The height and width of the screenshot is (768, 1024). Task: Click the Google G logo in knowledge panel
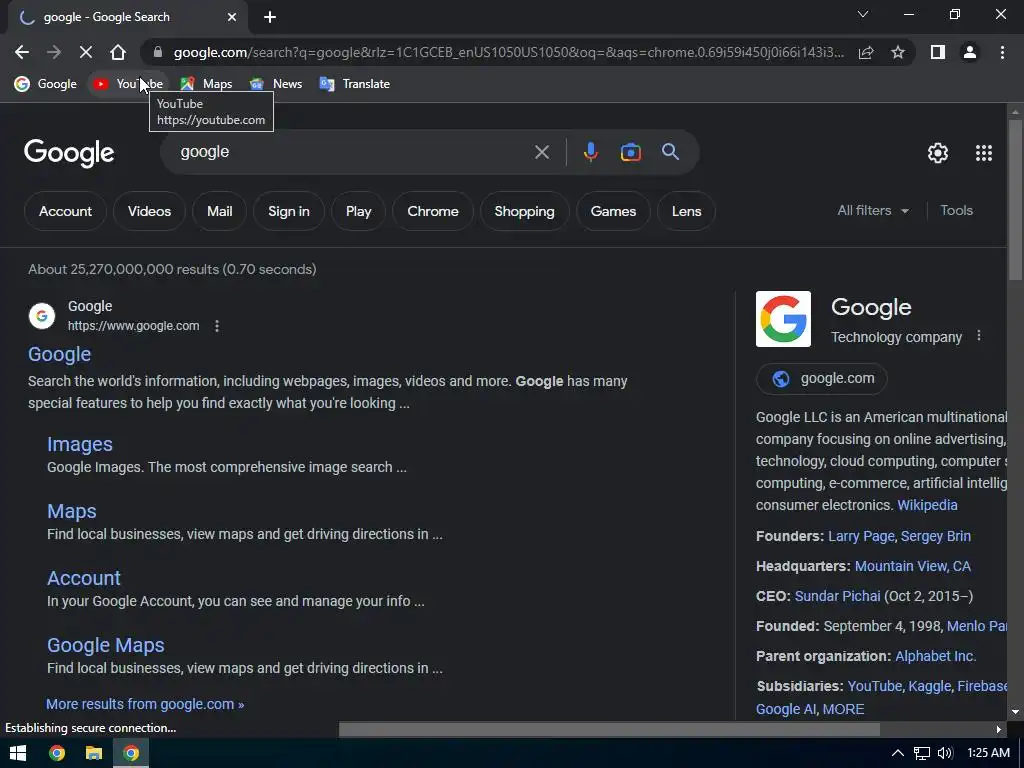[x=783, y=319]
